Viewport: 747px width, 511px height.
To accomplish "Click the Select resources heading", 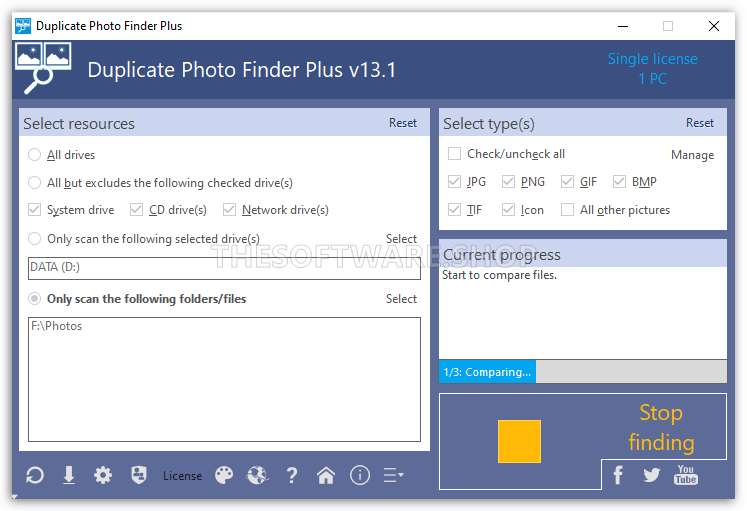I will 79,124.
